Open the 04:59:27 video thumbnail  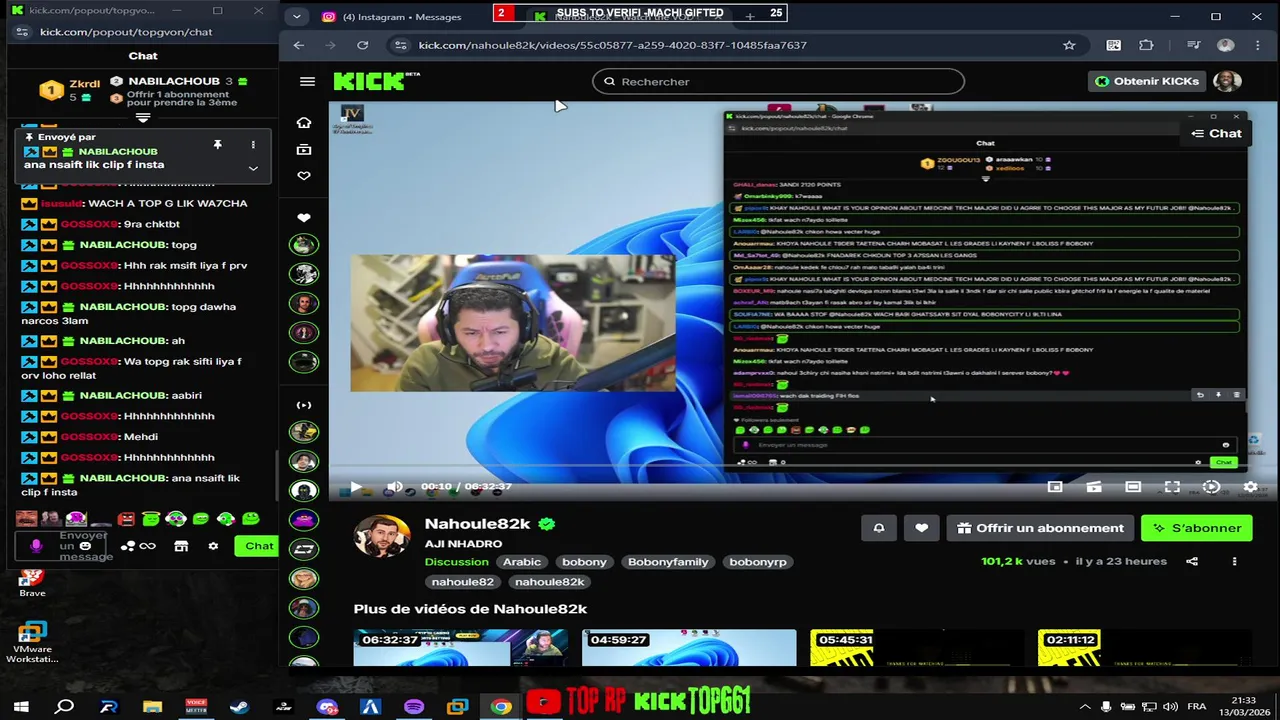coord(689,647)
